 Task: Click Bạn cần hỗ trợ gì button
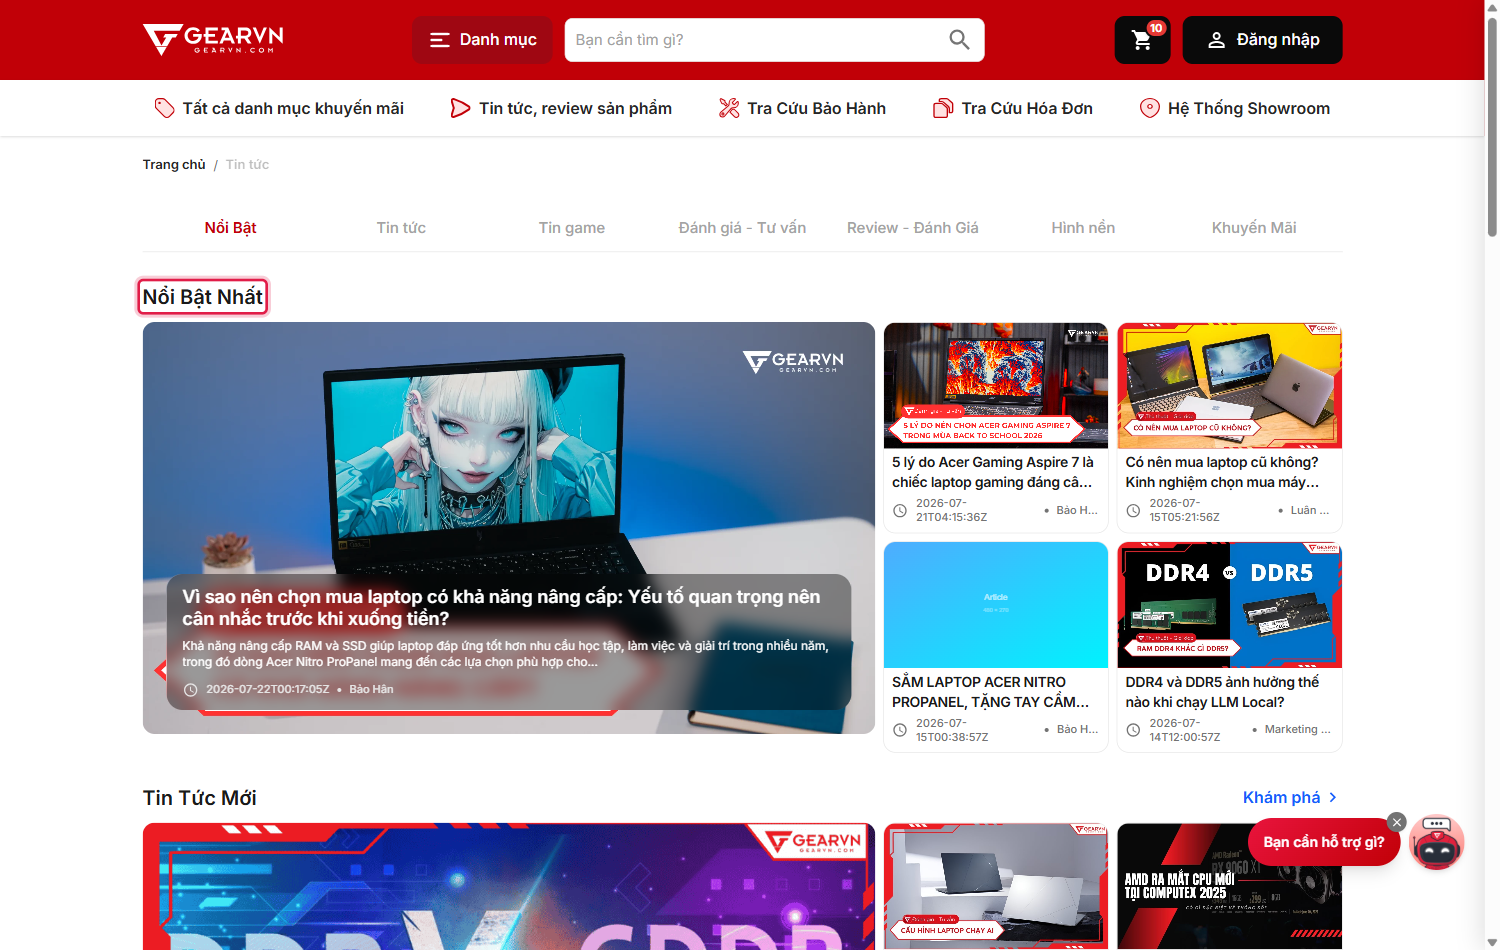pos(1323,842)
